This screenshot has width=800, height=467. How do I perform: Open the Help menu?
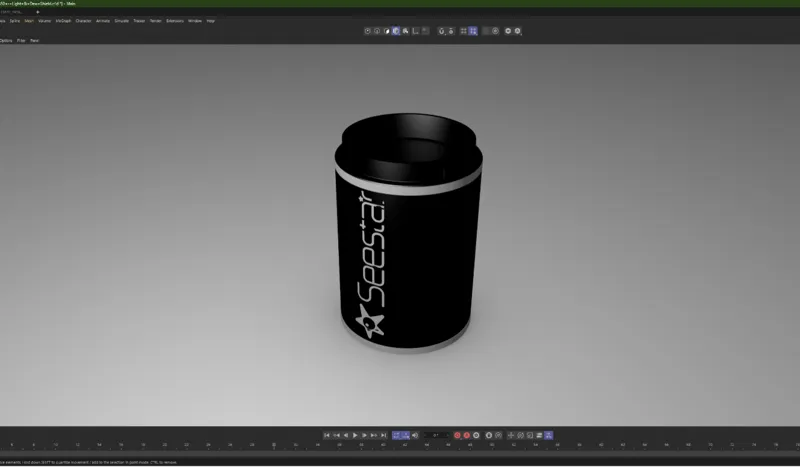[x=210, y=21]
